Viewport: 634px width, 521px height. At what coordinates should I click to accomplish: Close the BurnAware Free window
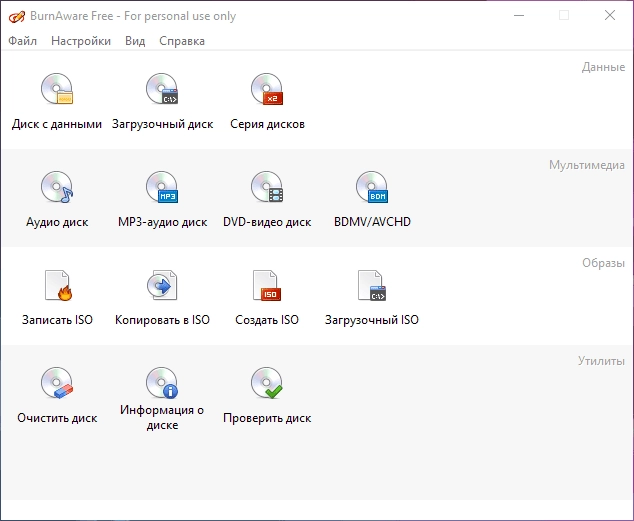pos(610,15)
